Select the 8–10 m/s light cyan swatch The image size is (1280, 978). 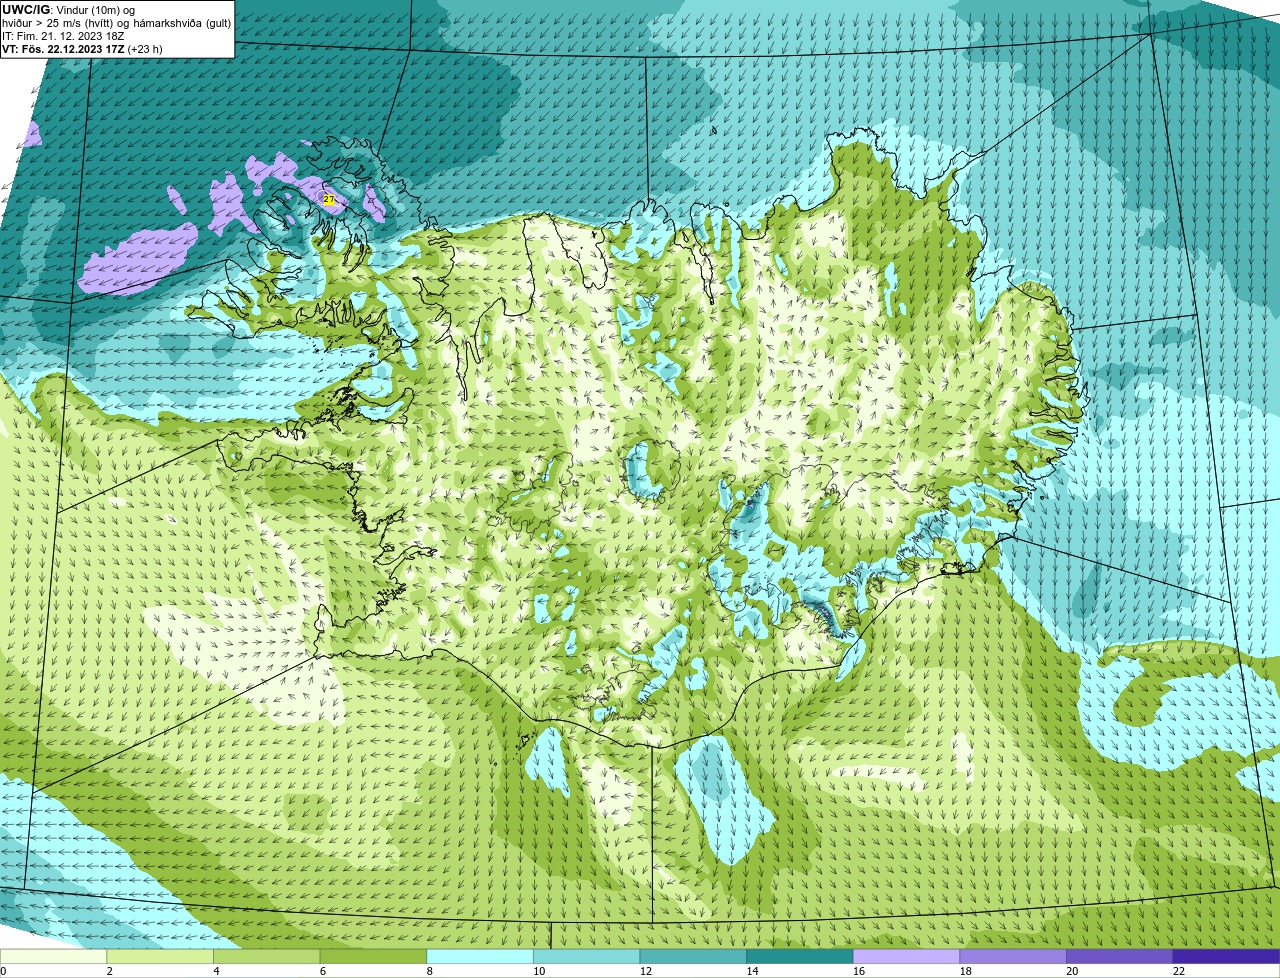click(x=480, y=956)
